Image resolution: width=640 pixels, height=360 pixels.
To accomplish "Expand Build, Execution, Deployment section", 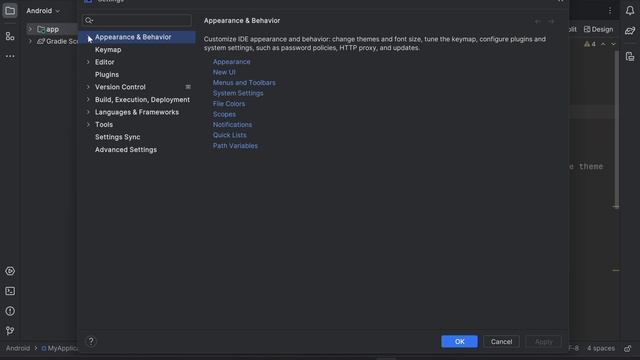I will [88, 100].
